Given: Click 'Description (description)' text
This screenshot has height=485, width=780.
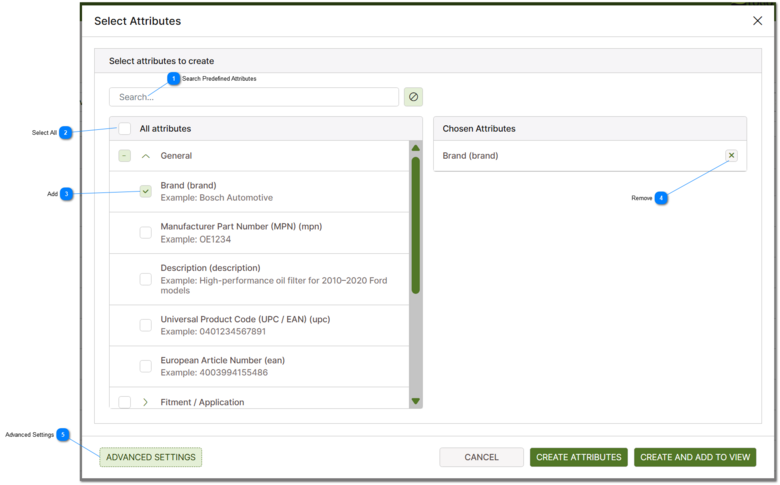Looking at the screenshot, I should tap(210, 268).
